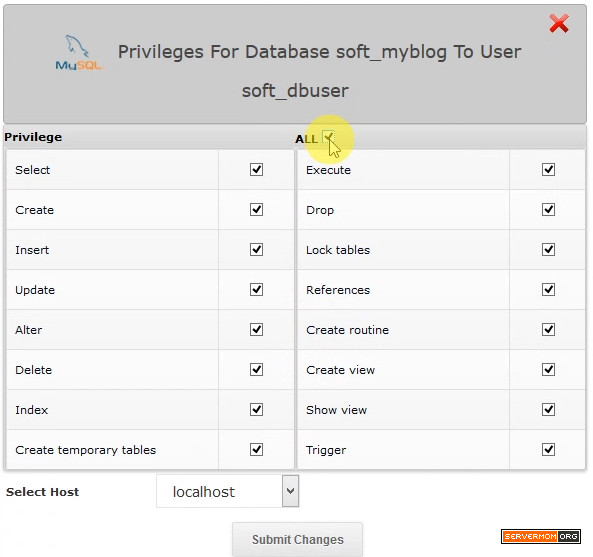The width and height of the screenshot is (593, 557).
Task: Click the Index privilege label
Action: point(32,410)
